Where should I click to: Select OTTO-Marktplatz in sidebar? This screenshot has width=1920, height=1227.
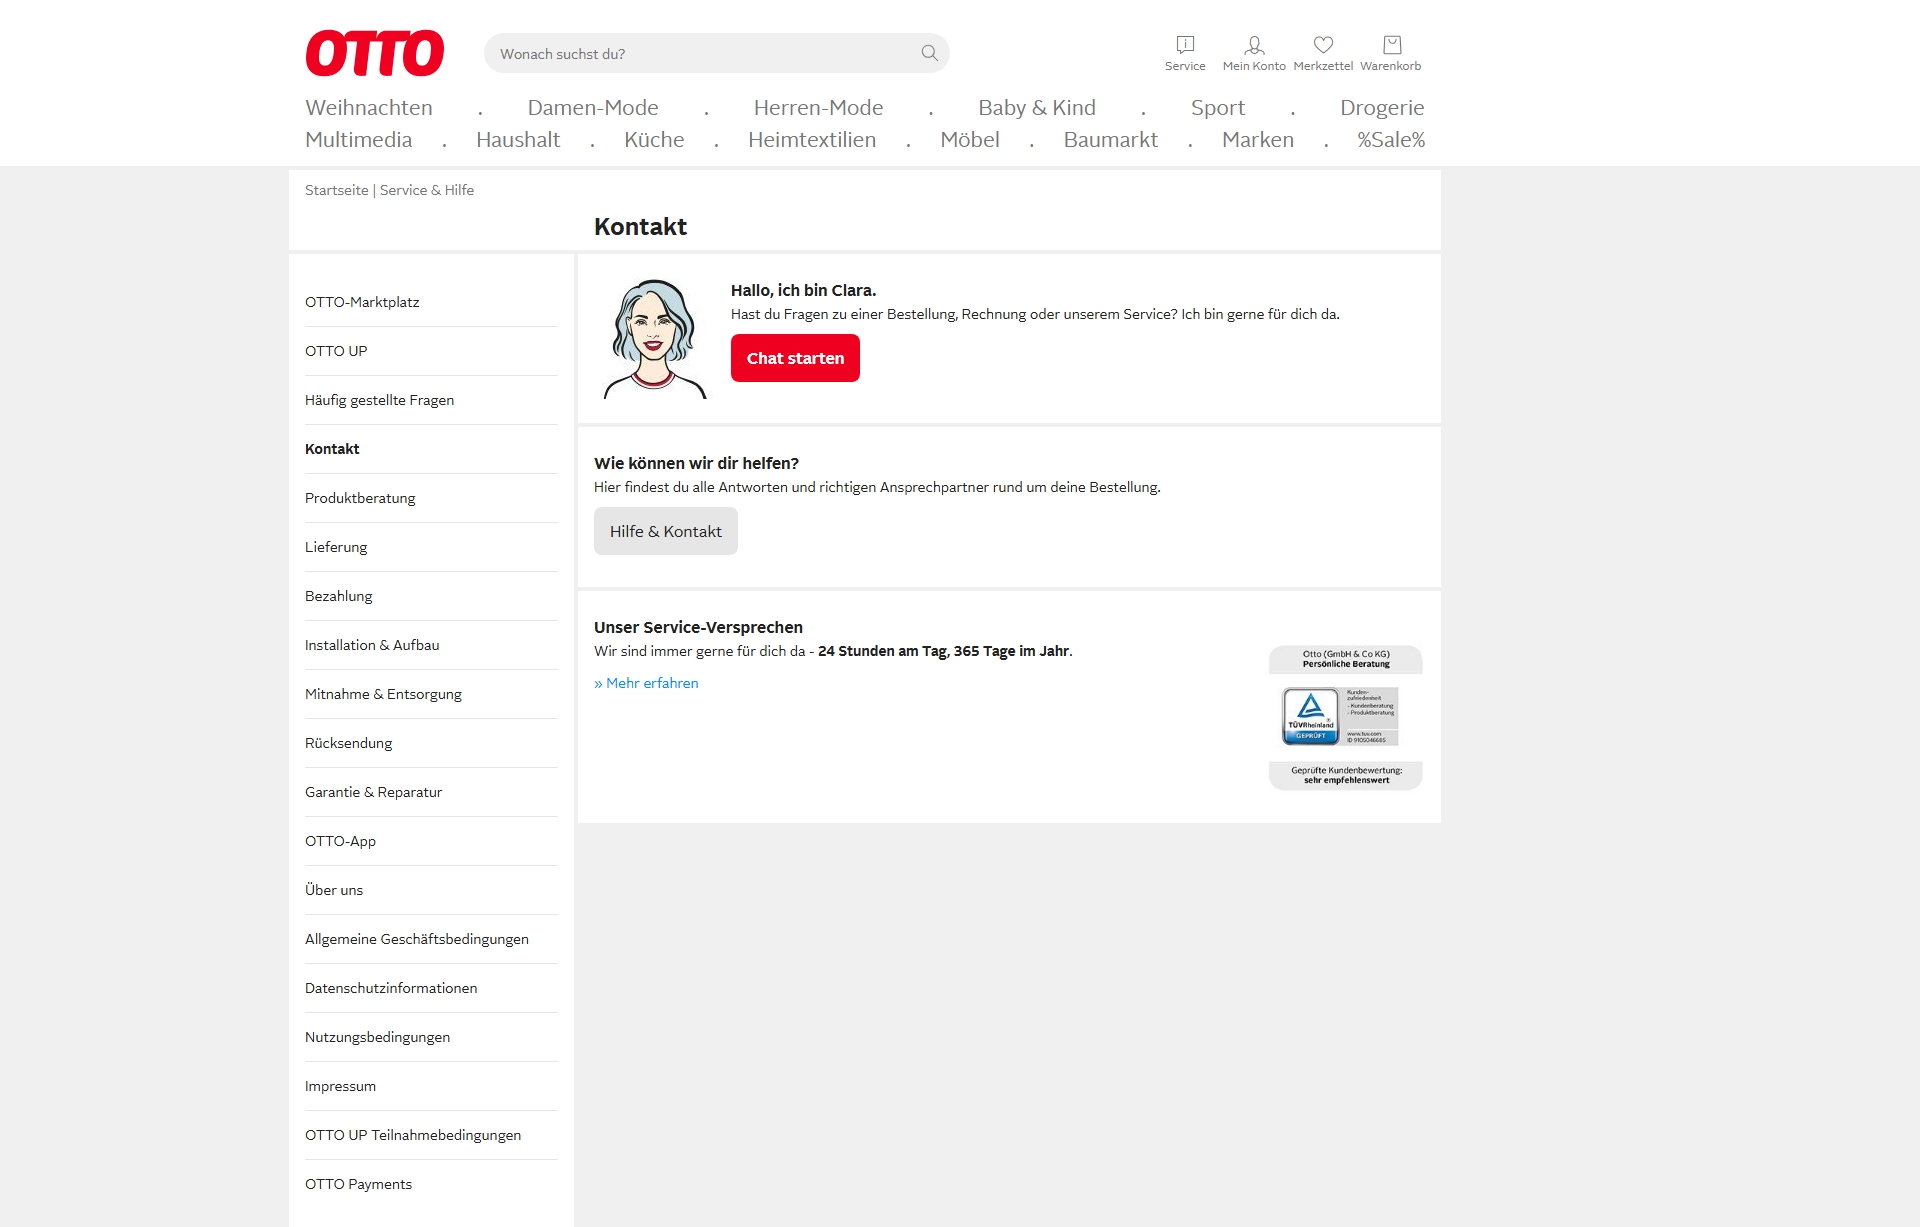[431, 302]
